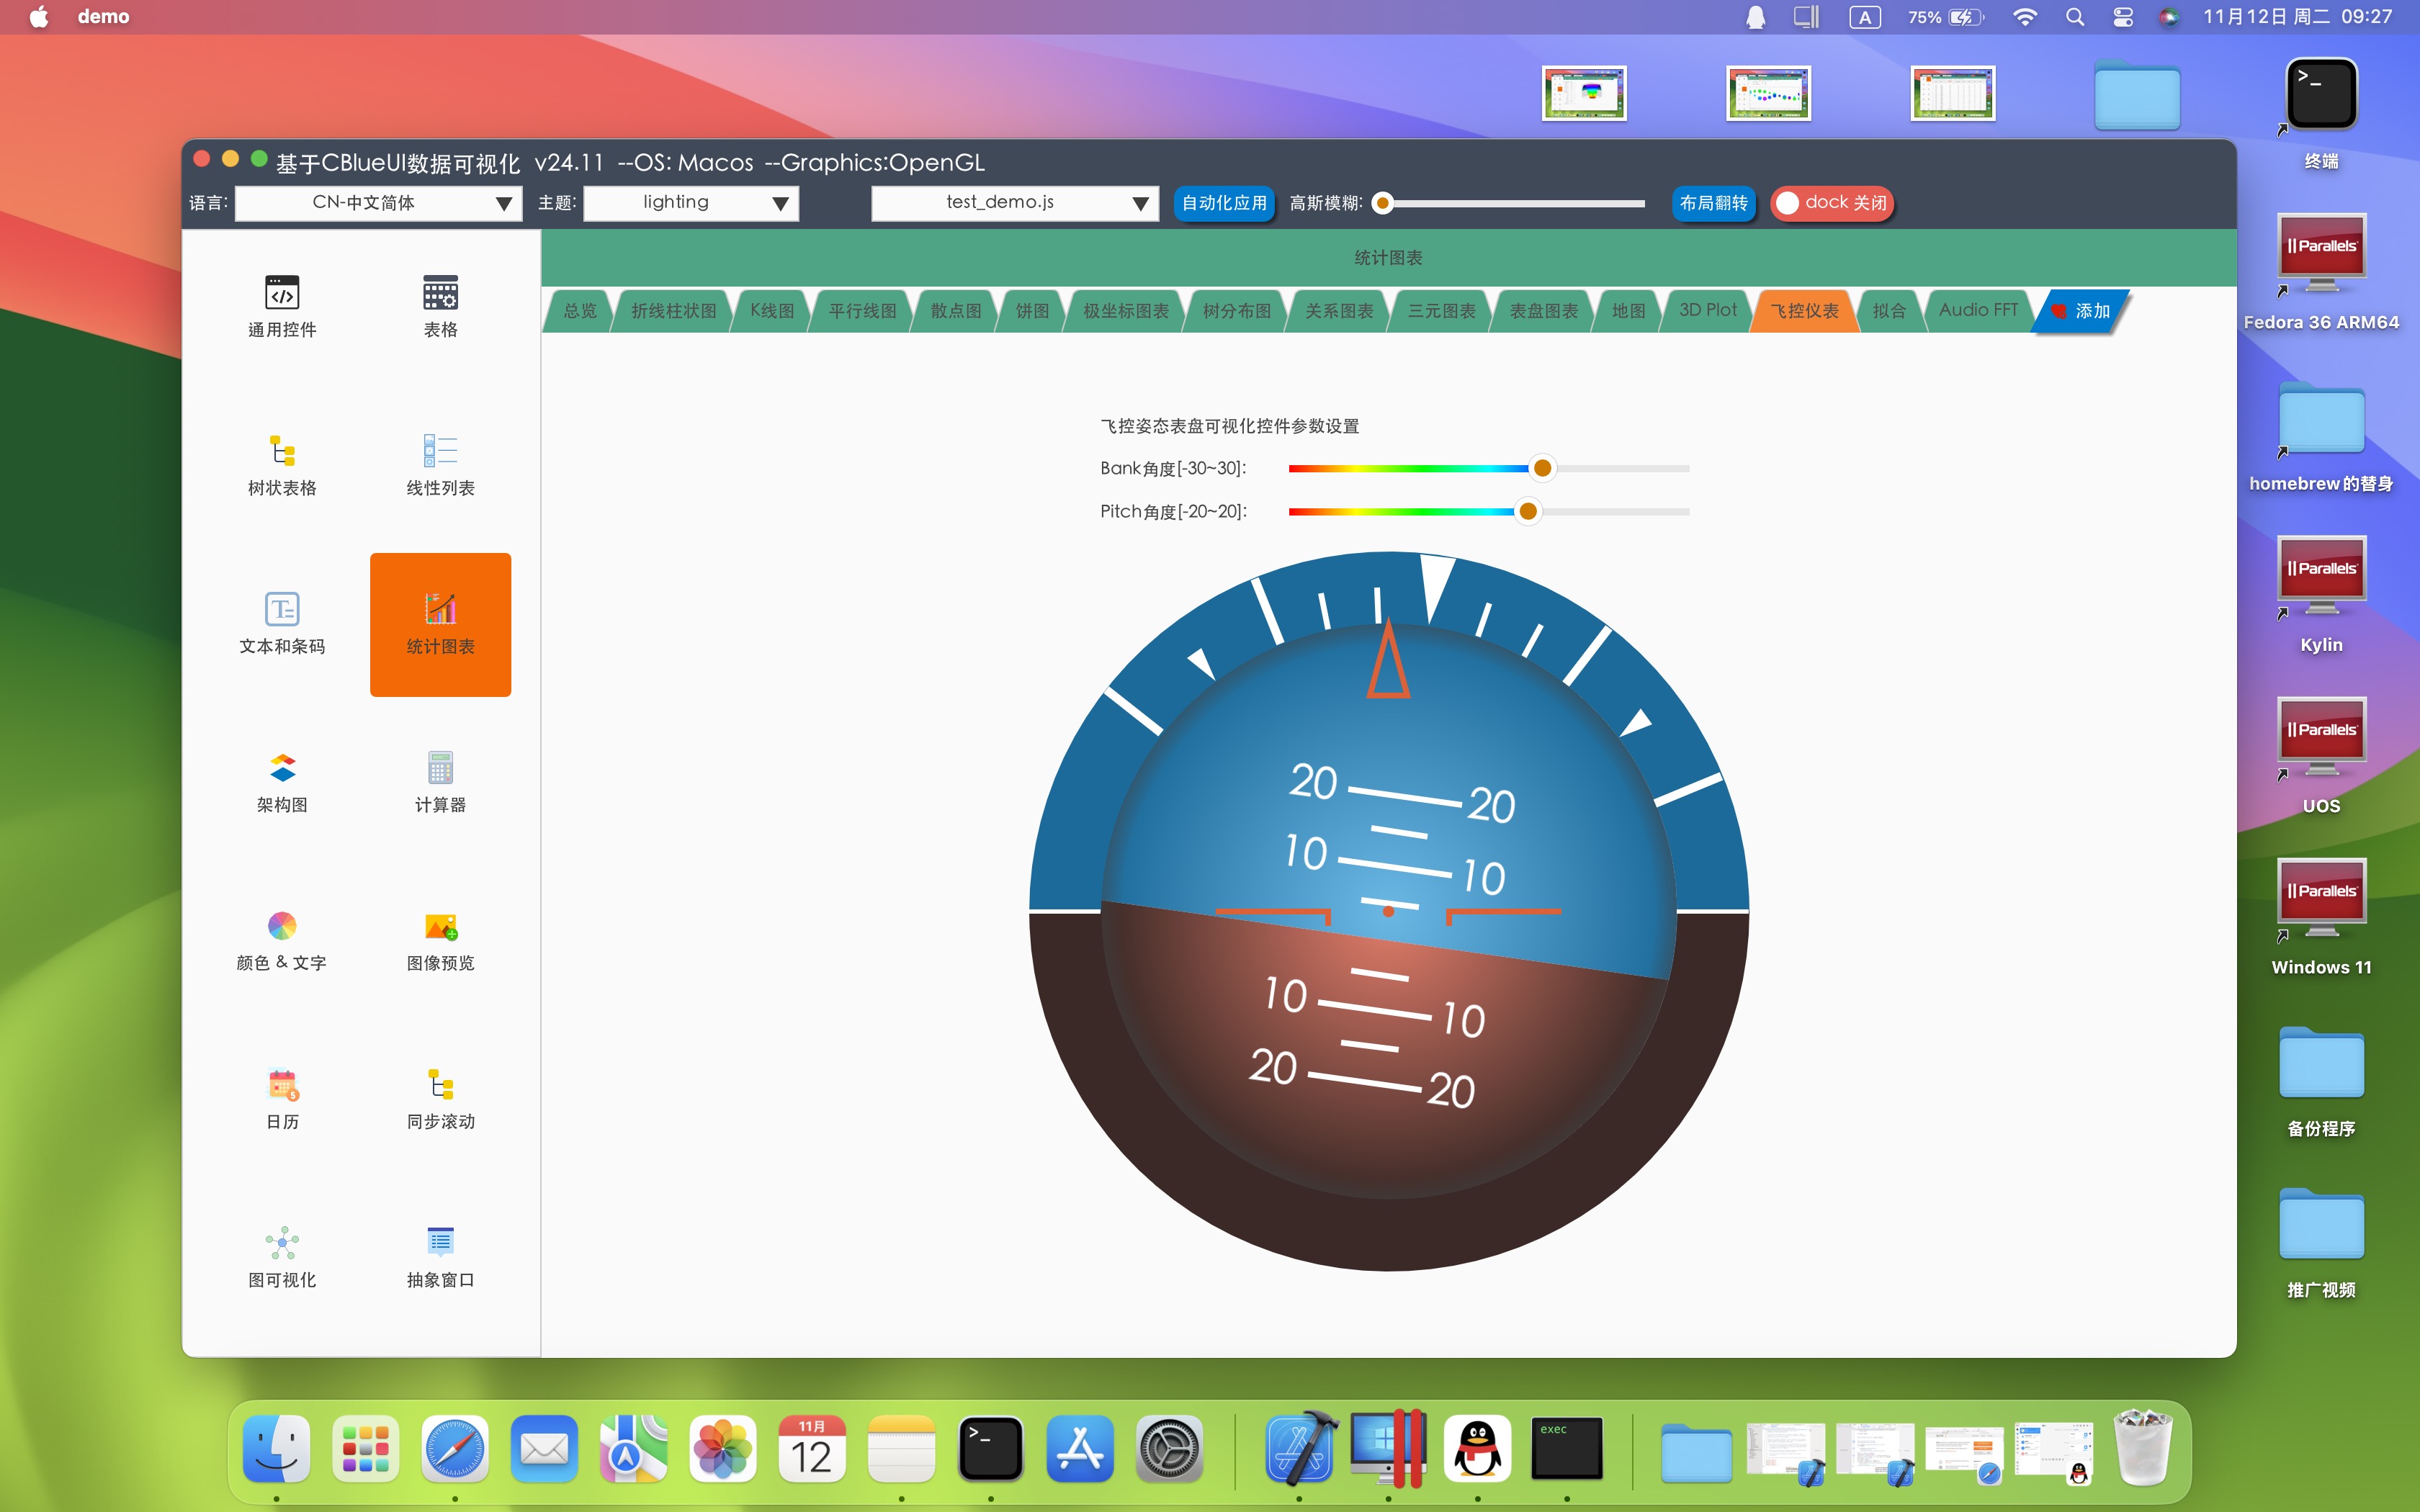Screen dimensions: 2420x1512
Task: Open the 推广视频 desktop folder
Action: (x=2321, y=1242)
